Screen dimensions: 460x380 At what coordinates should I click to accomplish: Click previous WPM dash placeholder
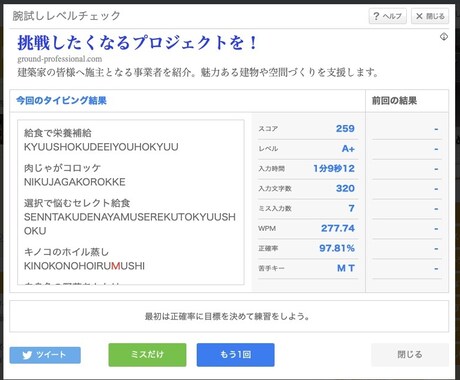click(x=436, y=229)
